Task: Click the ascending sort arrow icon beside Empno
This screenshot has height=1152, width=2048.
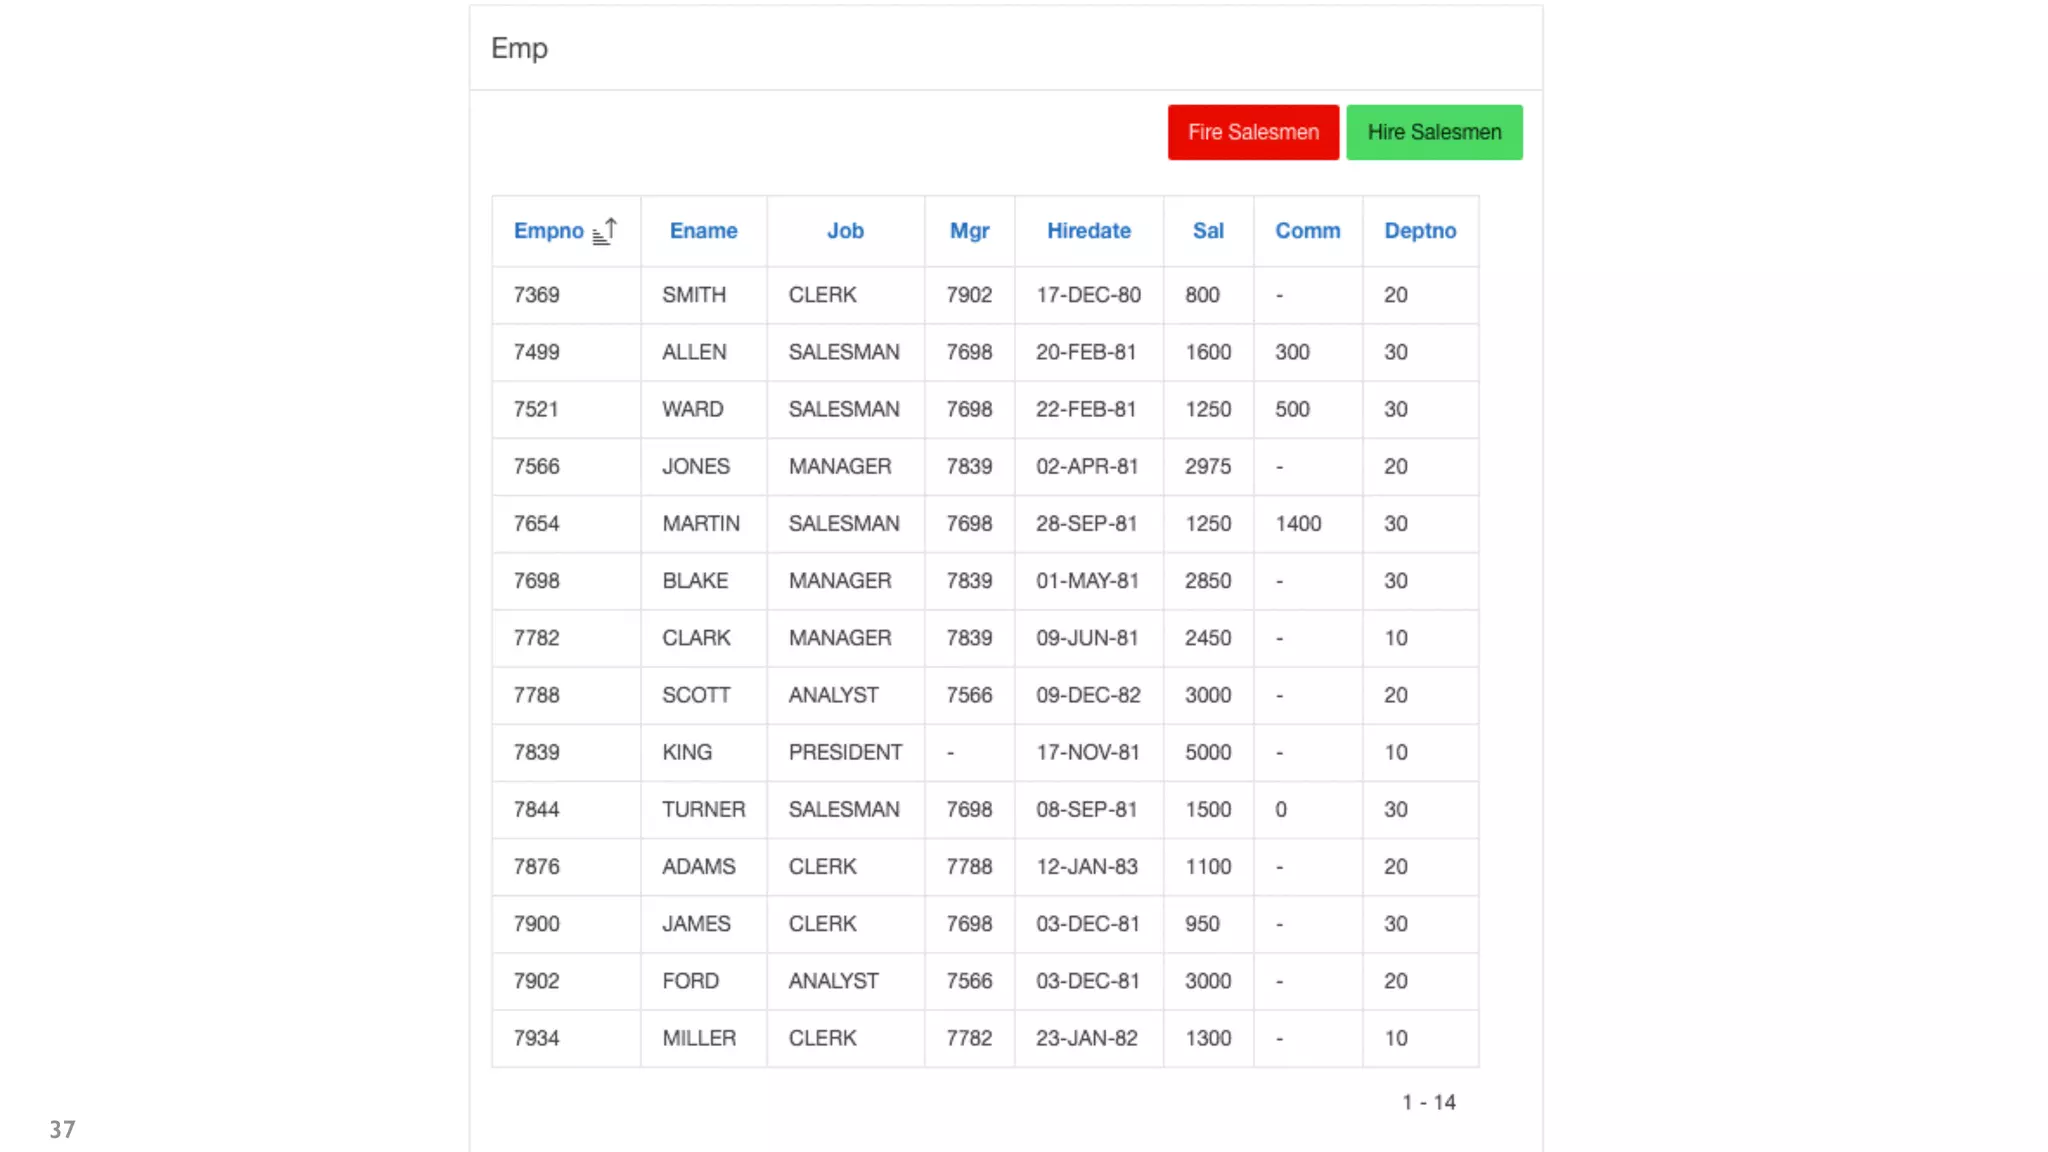Action: (x=605, y=231)
